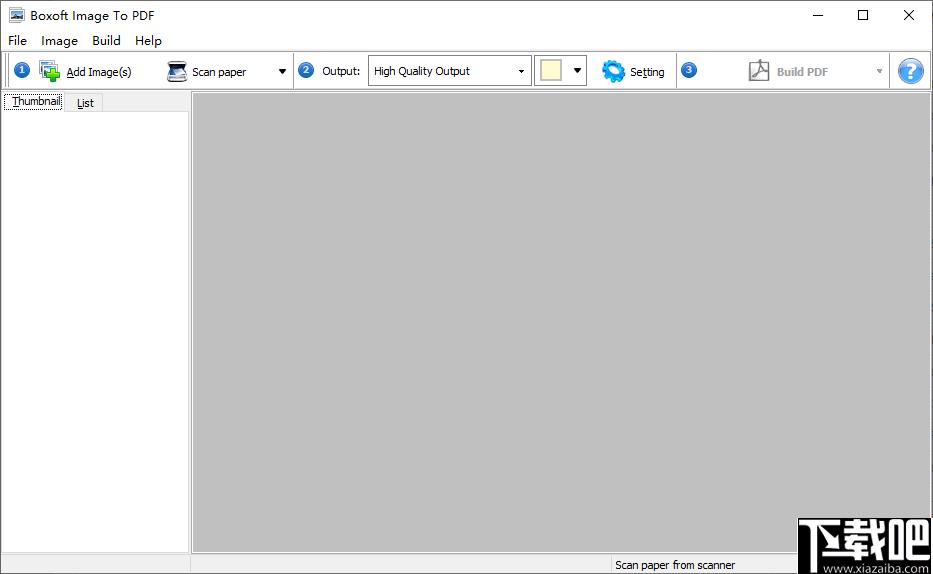Image resolution: width=933 pixels, height=574 pixels.
Task: Open help with the blue question mark icon
Action: [x=910, y=71]
